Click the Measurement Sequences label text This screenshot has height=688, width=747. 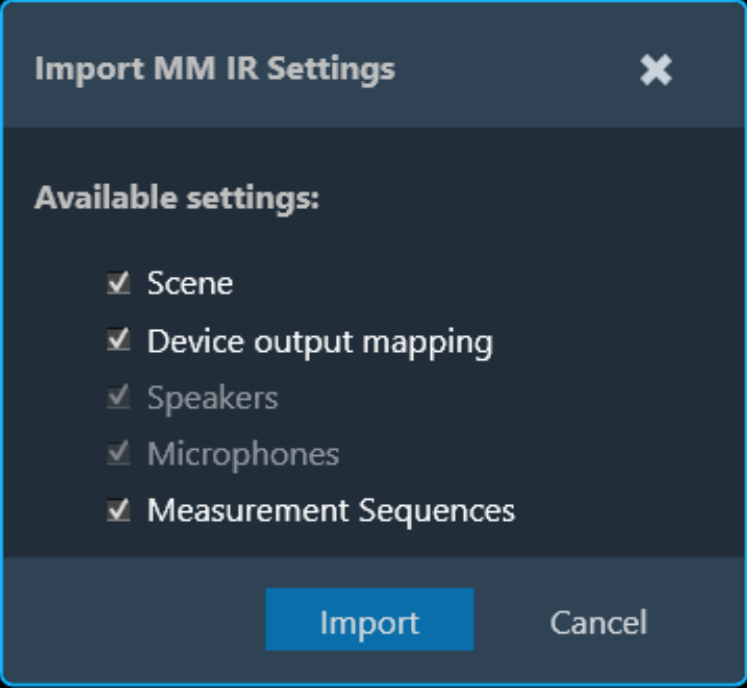[331, 511]
